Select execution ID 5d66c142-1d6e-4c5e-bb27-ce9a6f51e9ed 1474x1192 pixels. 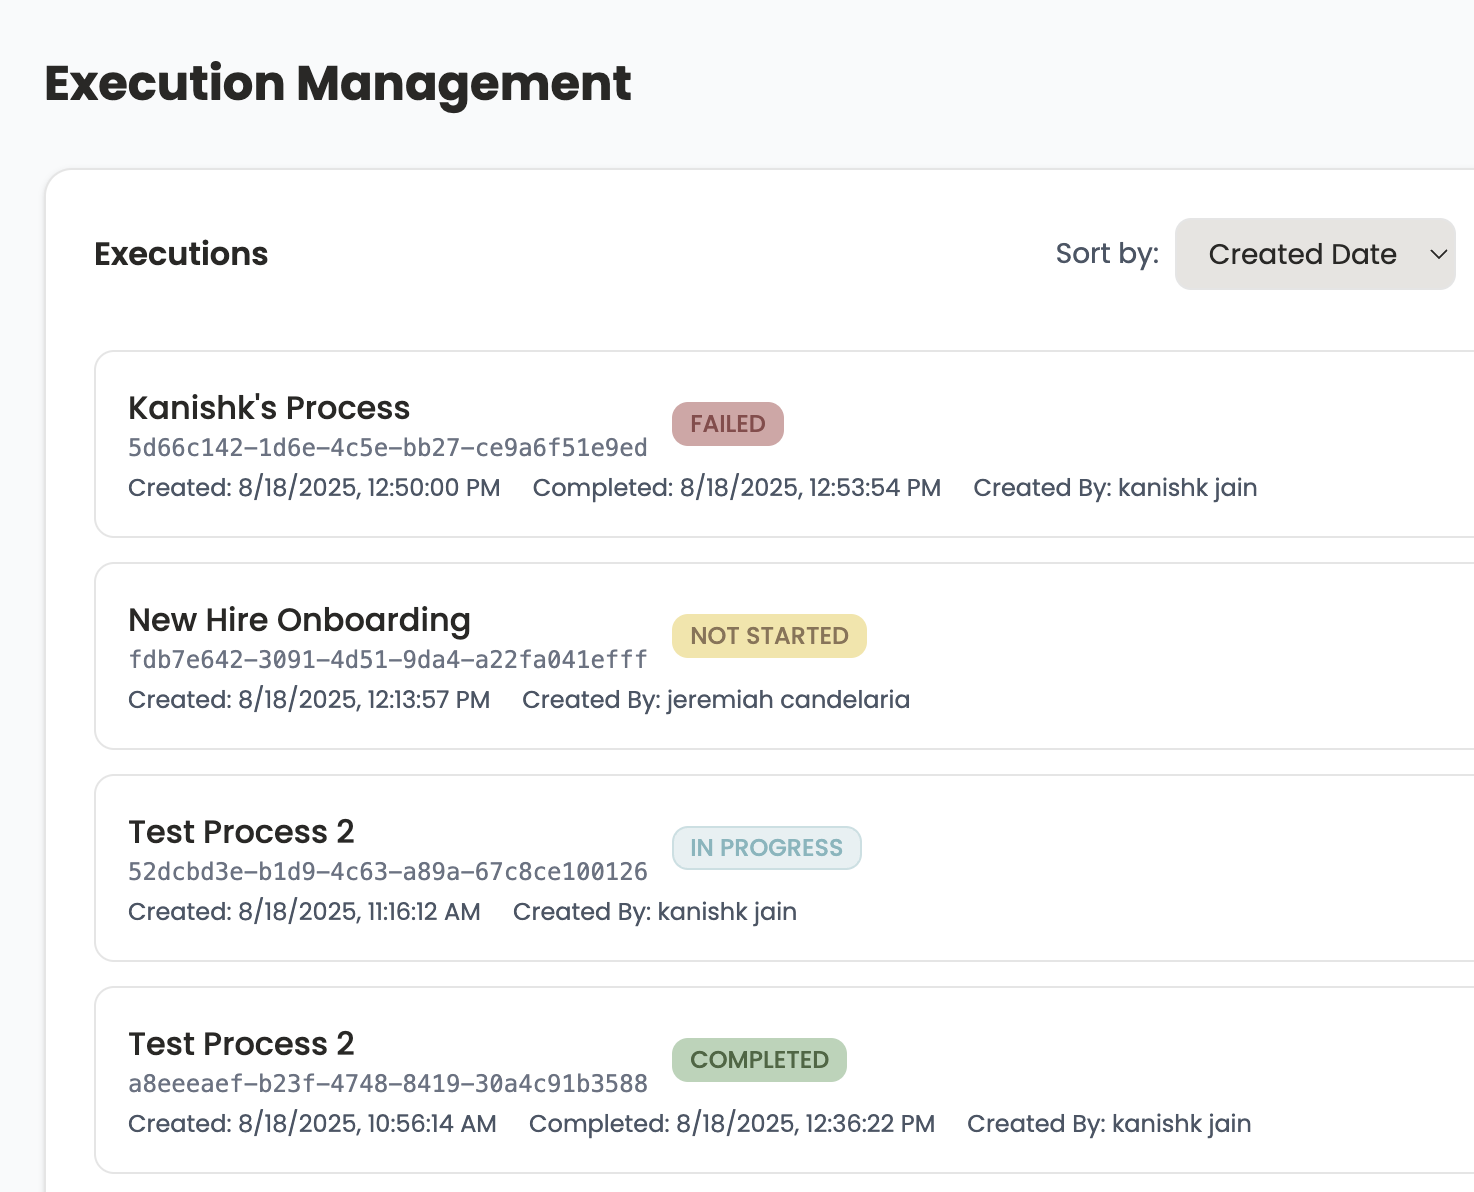pos(387,448)
